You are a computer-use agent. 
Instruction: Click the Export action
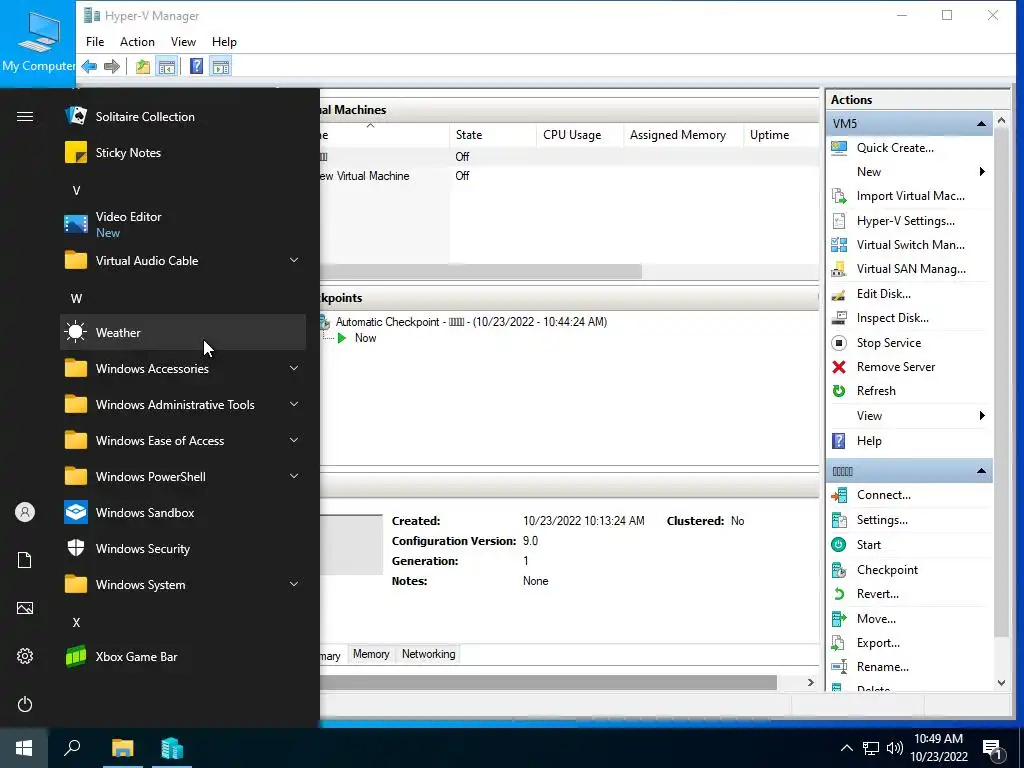pyautogui.click(x=878, y=643)
